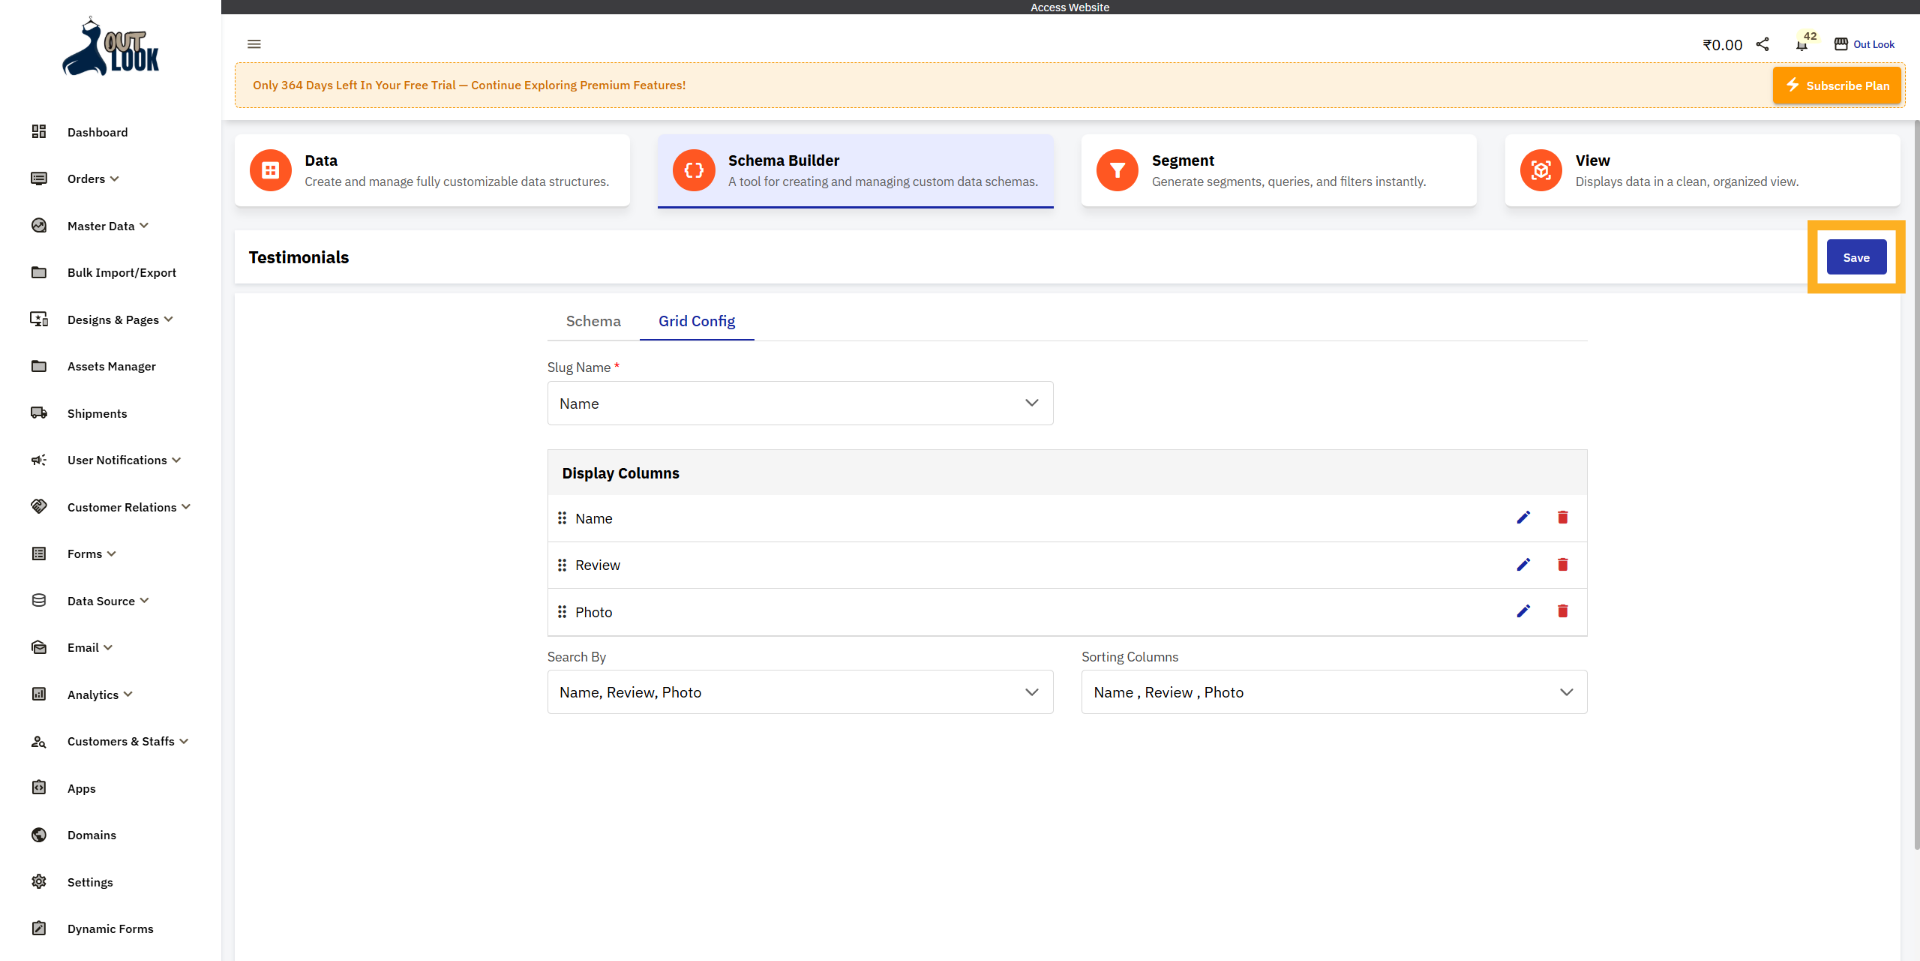The width and height of the screenshot is (1920, 961).
Task: Click the Access Website top bar link
Action: tap(1069, 7)
